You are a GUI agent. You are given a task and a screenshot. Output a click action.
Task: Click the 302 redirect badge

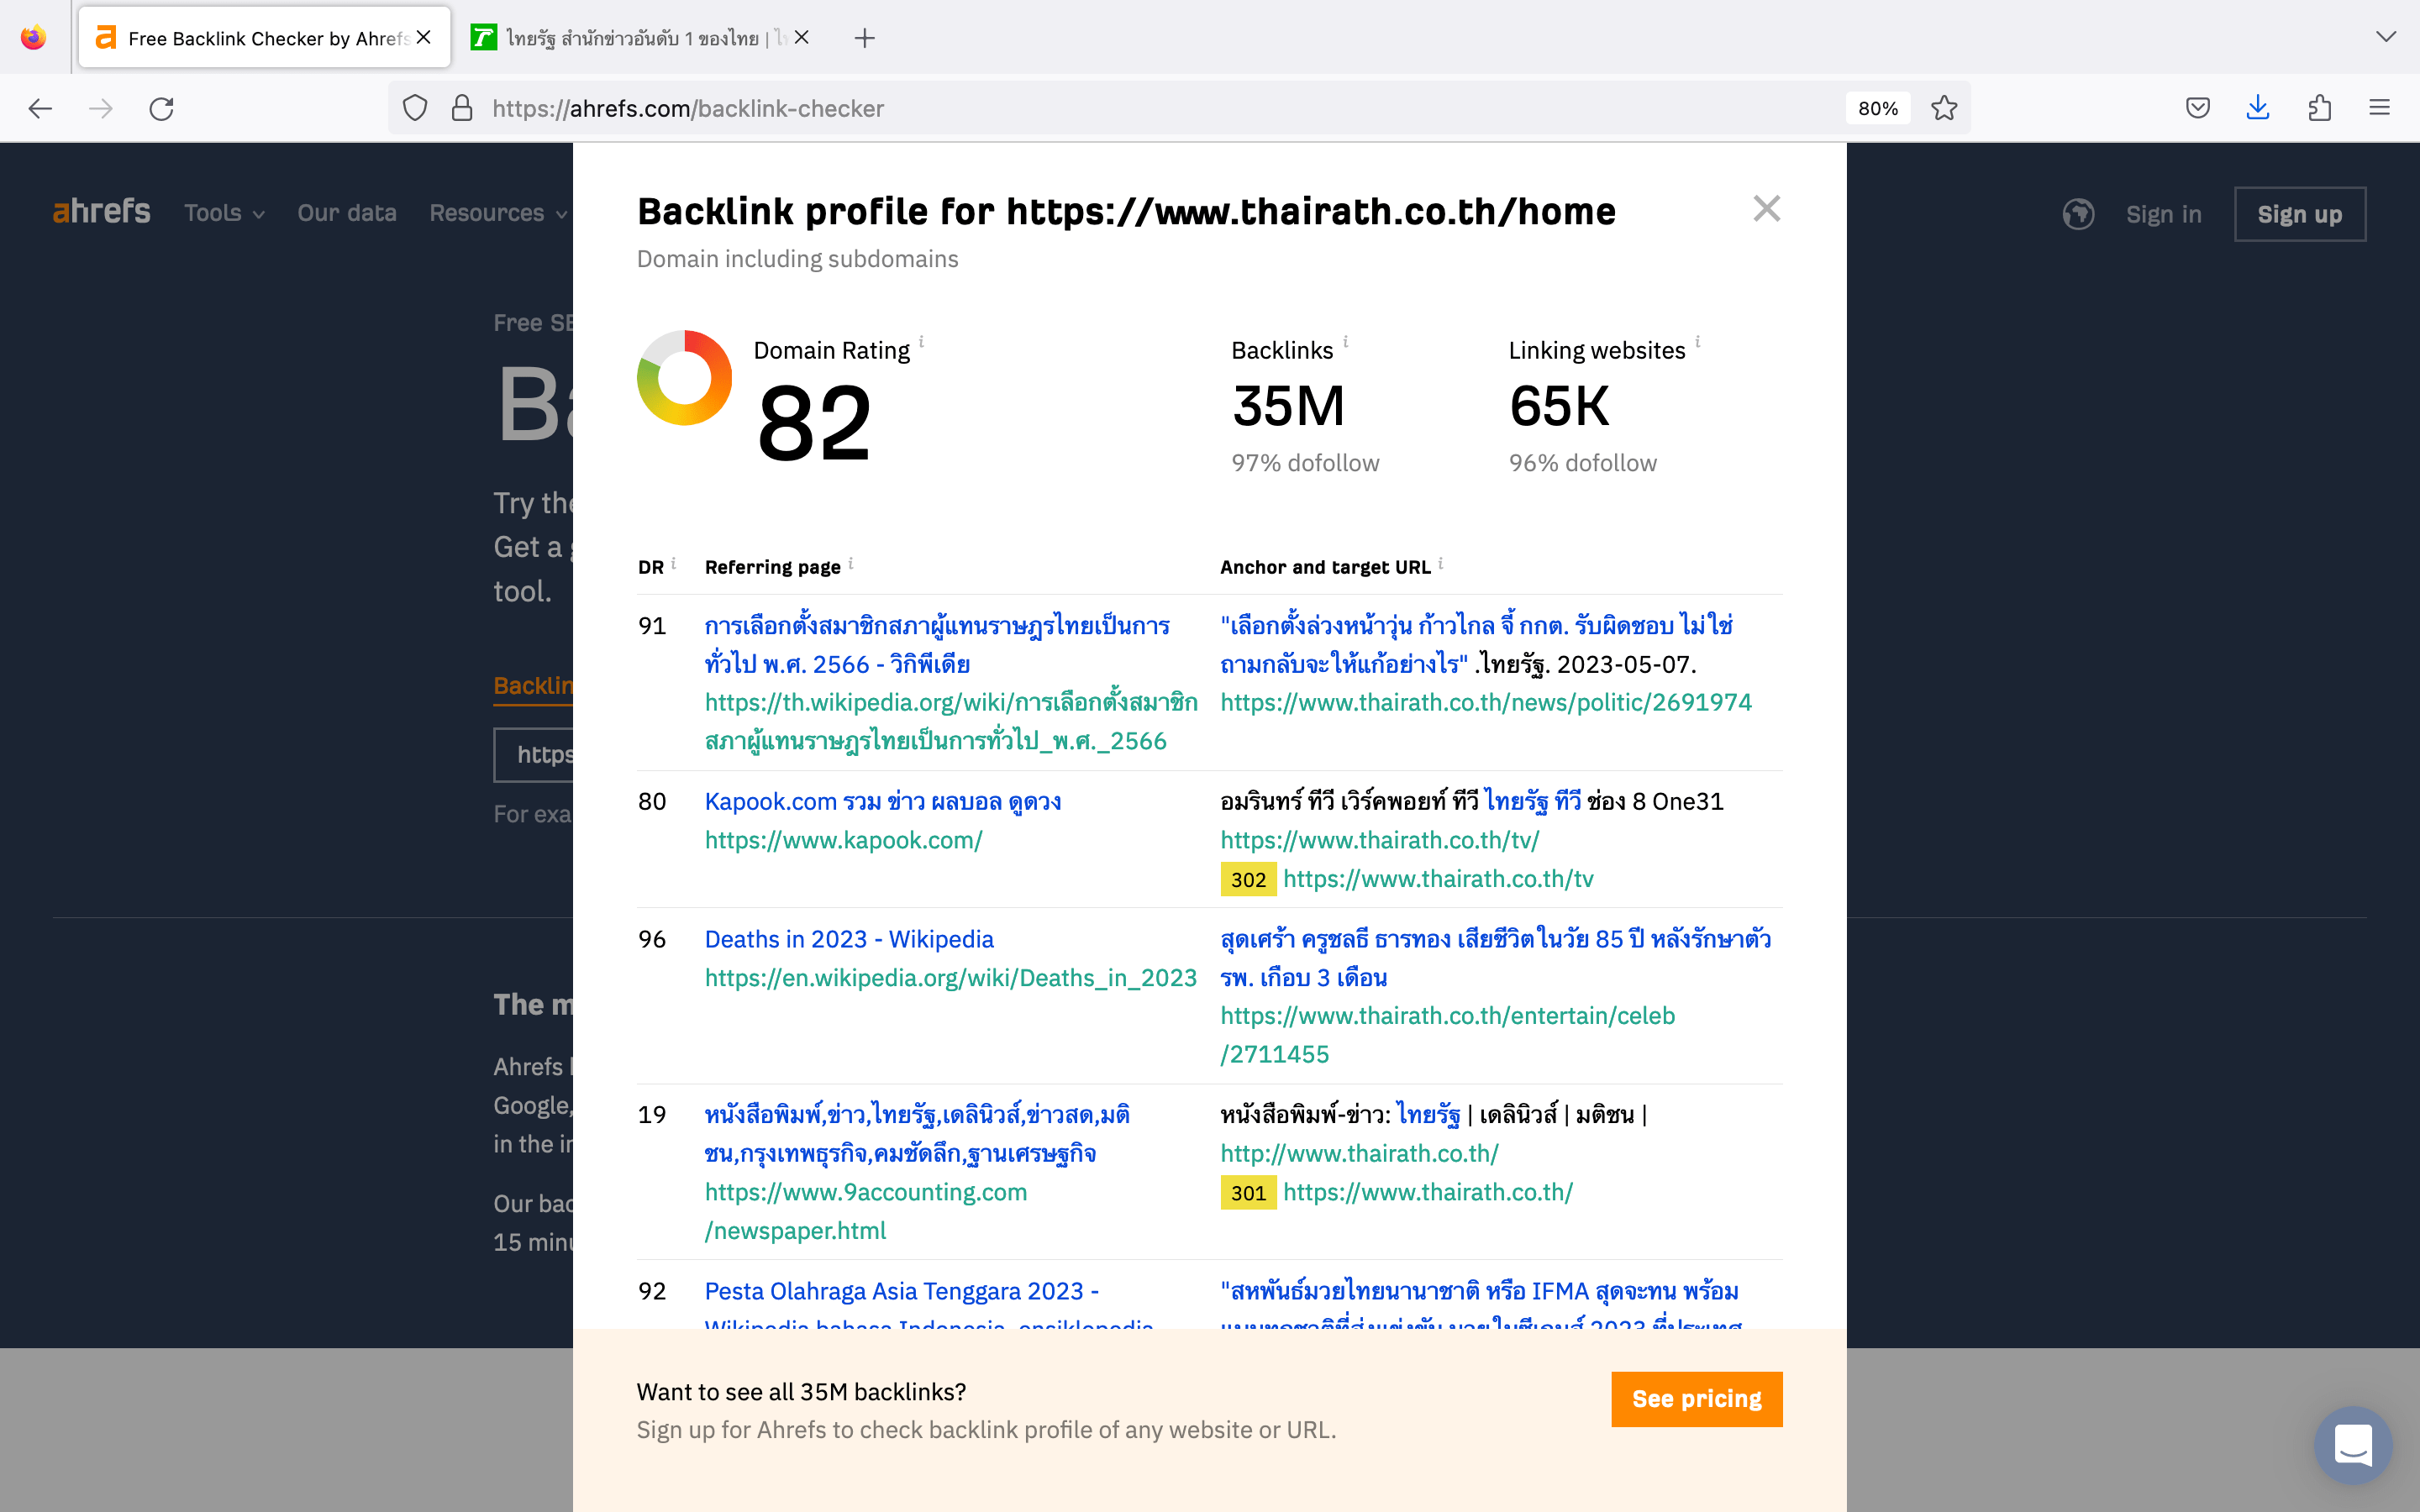[1248, 879]
